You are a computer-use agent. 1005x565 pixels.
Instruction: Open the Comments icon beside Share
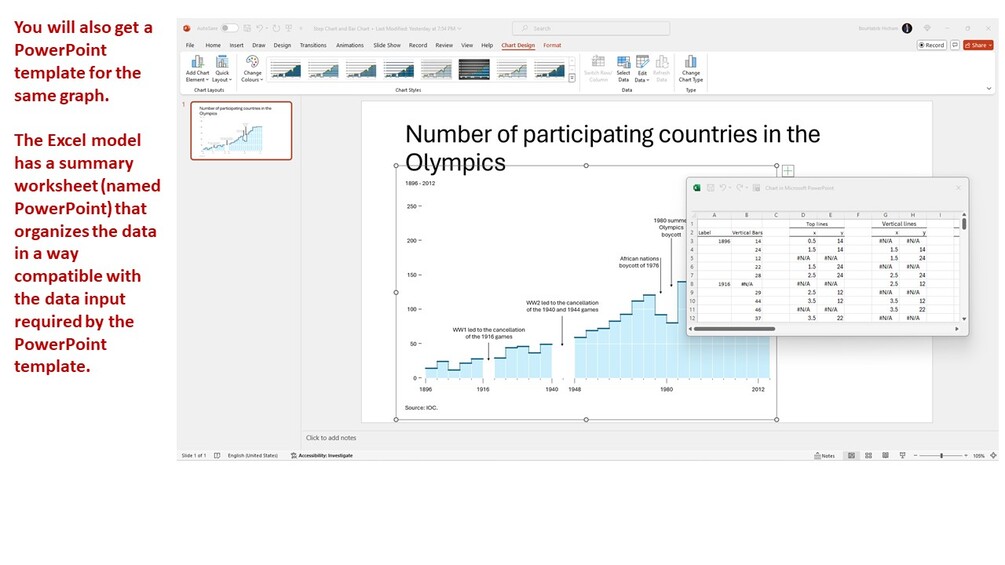[954, 45]
